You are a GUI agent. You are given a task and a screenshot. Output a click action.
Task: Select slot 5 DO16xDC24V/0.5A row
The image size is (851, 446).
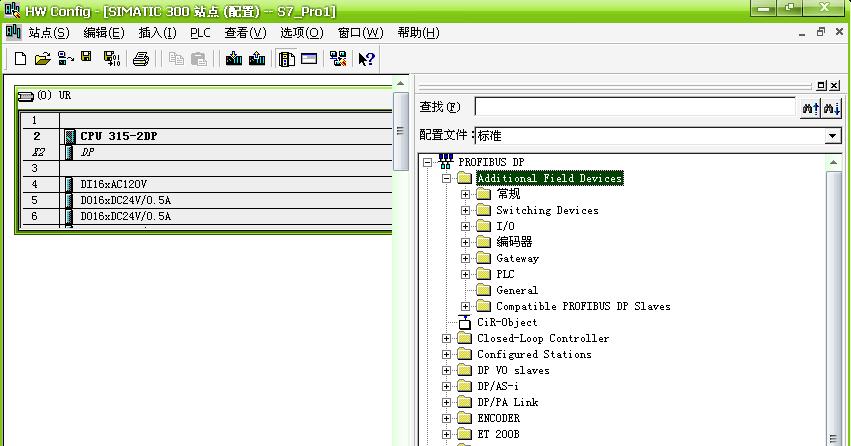pyautogui.click(x=207, y=200)
